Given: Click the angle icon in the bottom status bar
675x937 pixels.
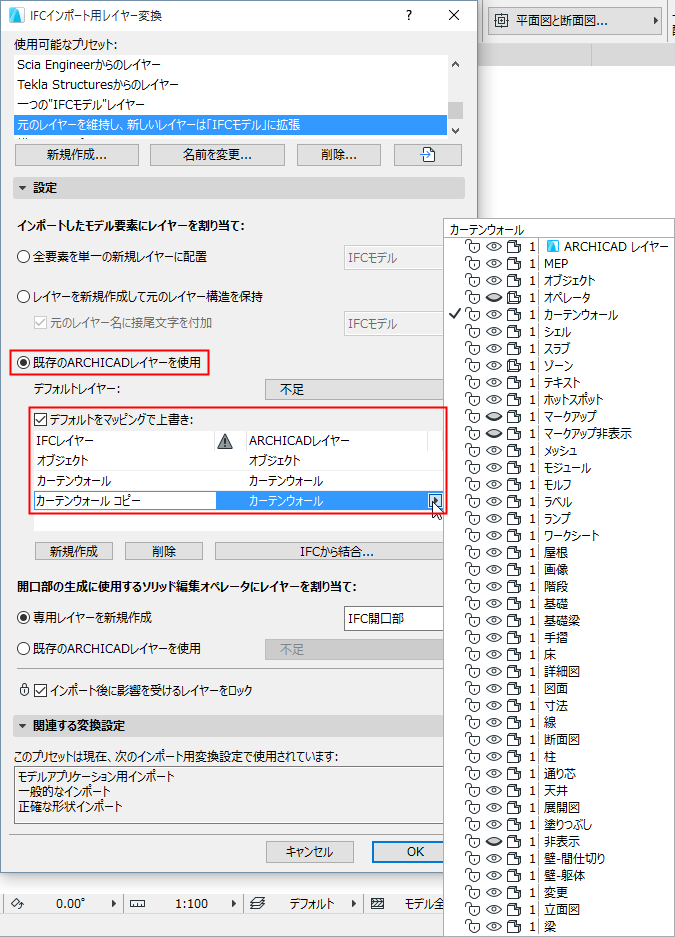Looking at the screenshot, I should tap(17, 904).
